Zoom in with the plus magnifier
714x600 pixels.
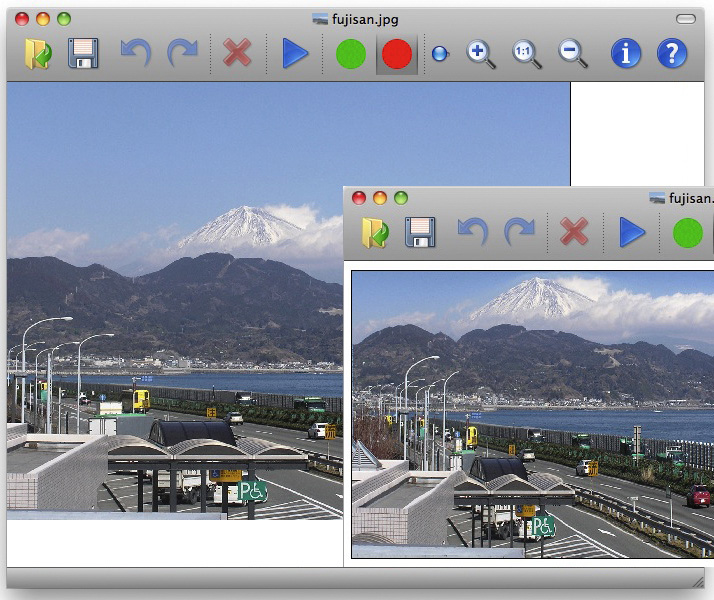coord(481,54)
